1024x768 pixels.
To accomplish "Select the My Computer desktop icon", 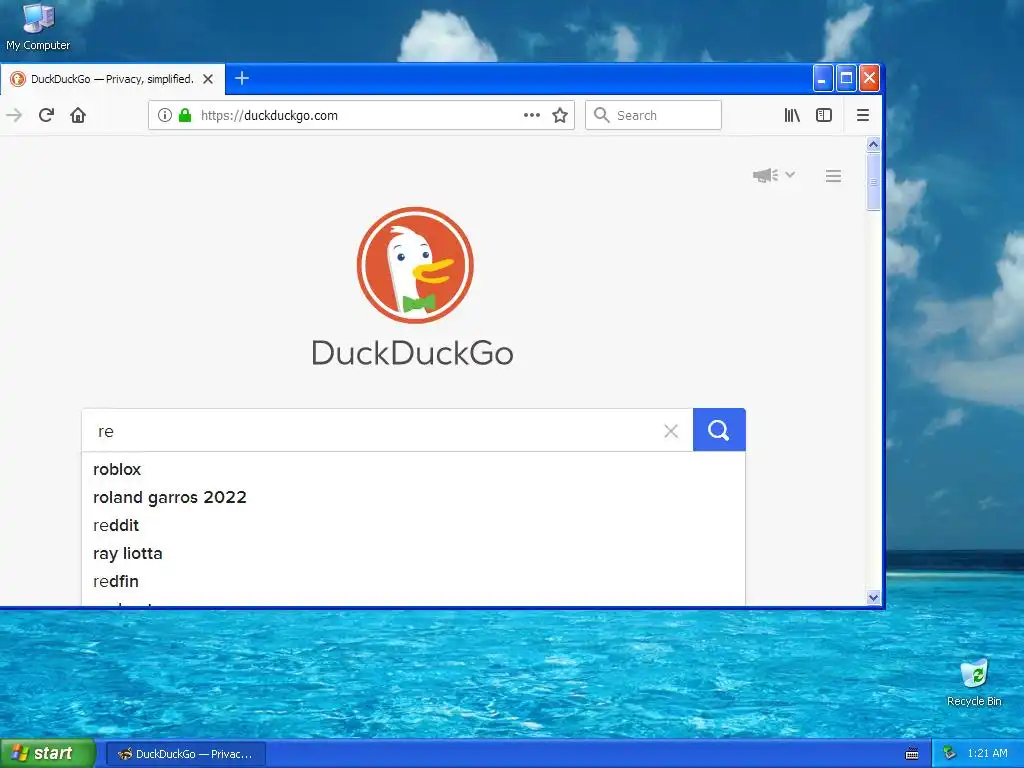I will (38, 26).
